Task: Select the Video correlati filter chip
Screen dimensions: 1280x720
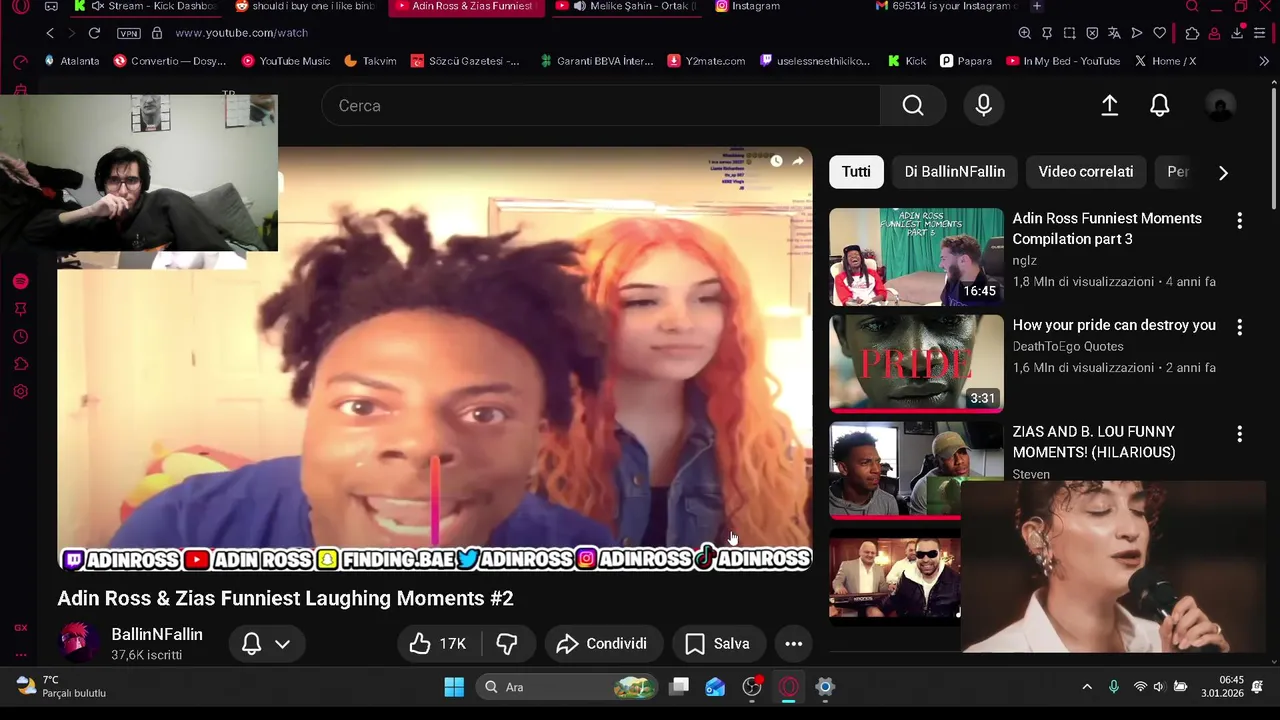Action: pos(1086,172)
